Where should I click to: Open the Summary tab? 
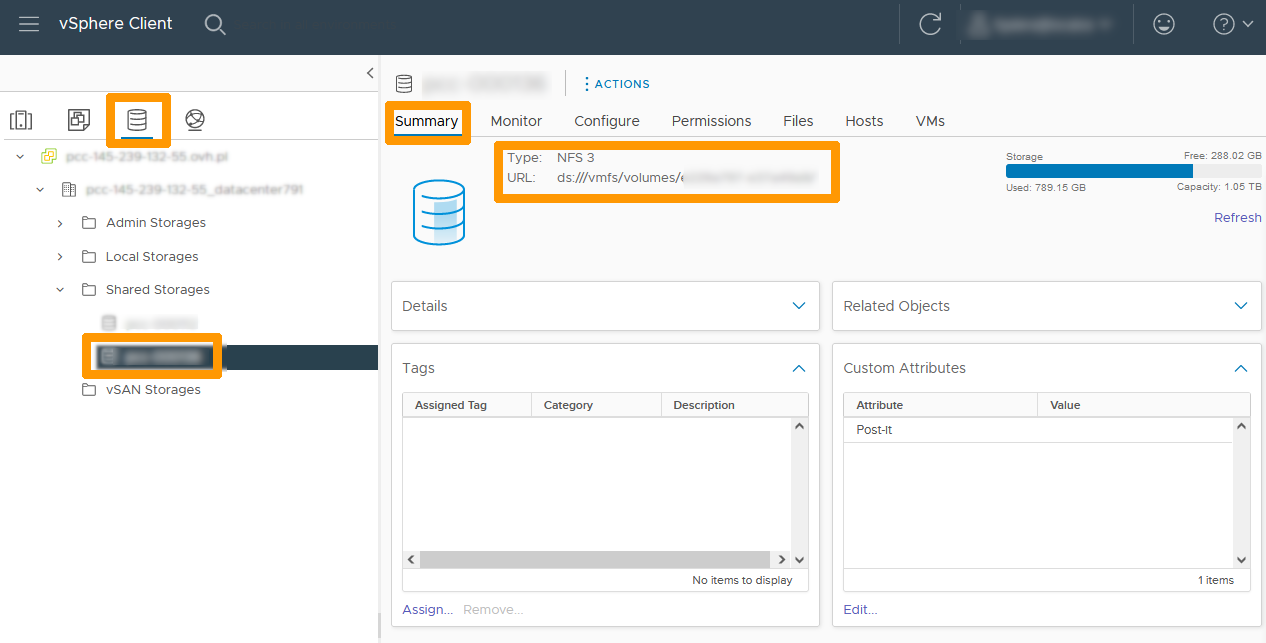pyautogui.click(x=426, y=121)
